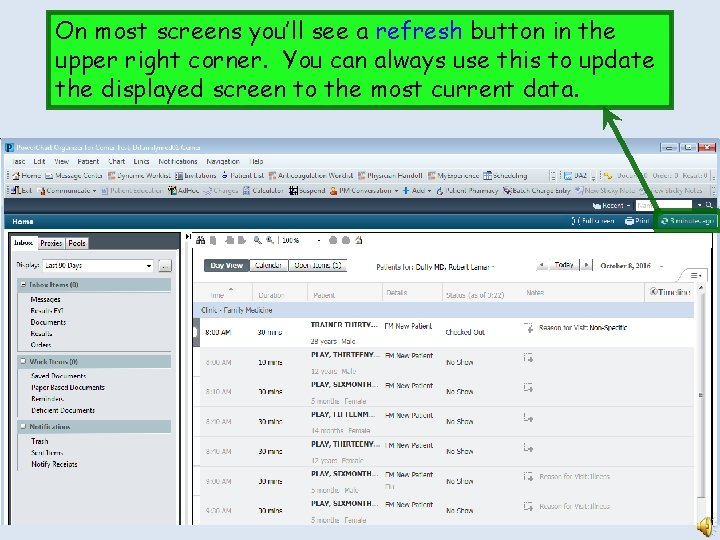Open Message Center

pyautogui.click(x=73, y=175)
